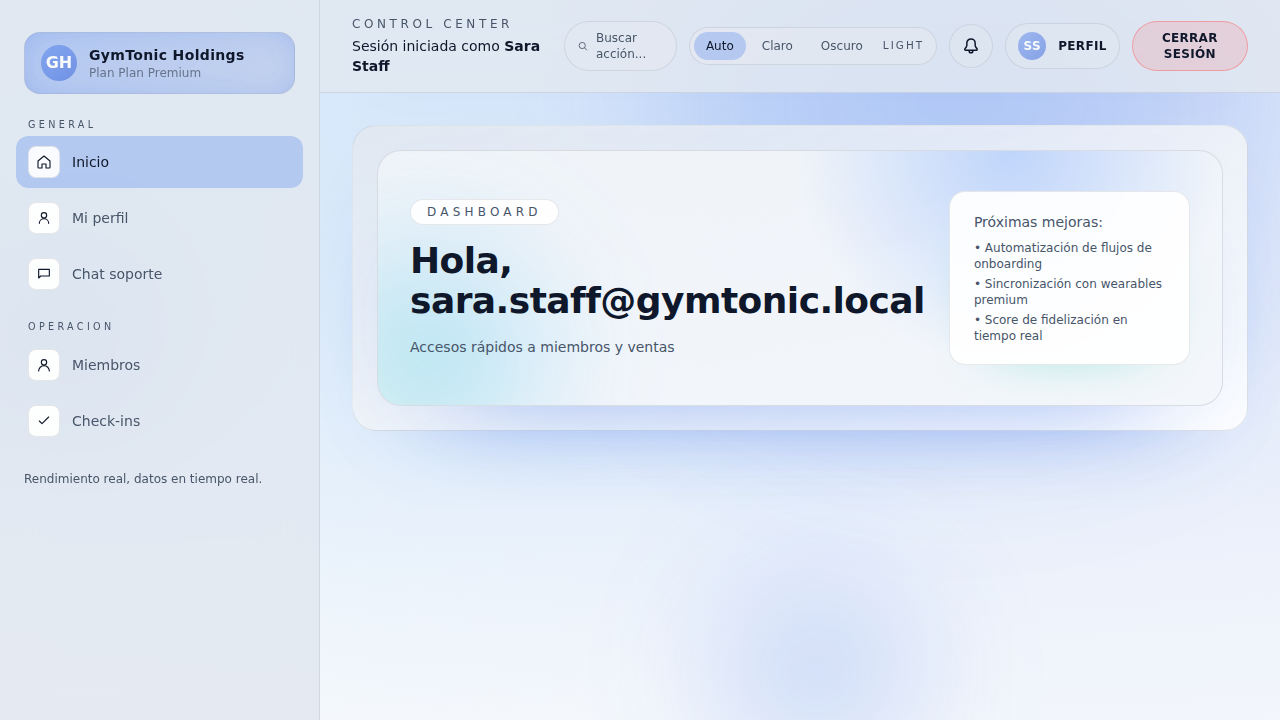Viewport: 1280px width, 720px height.
Task: Click the person icon next to Mi perfil
Action: 44,218
